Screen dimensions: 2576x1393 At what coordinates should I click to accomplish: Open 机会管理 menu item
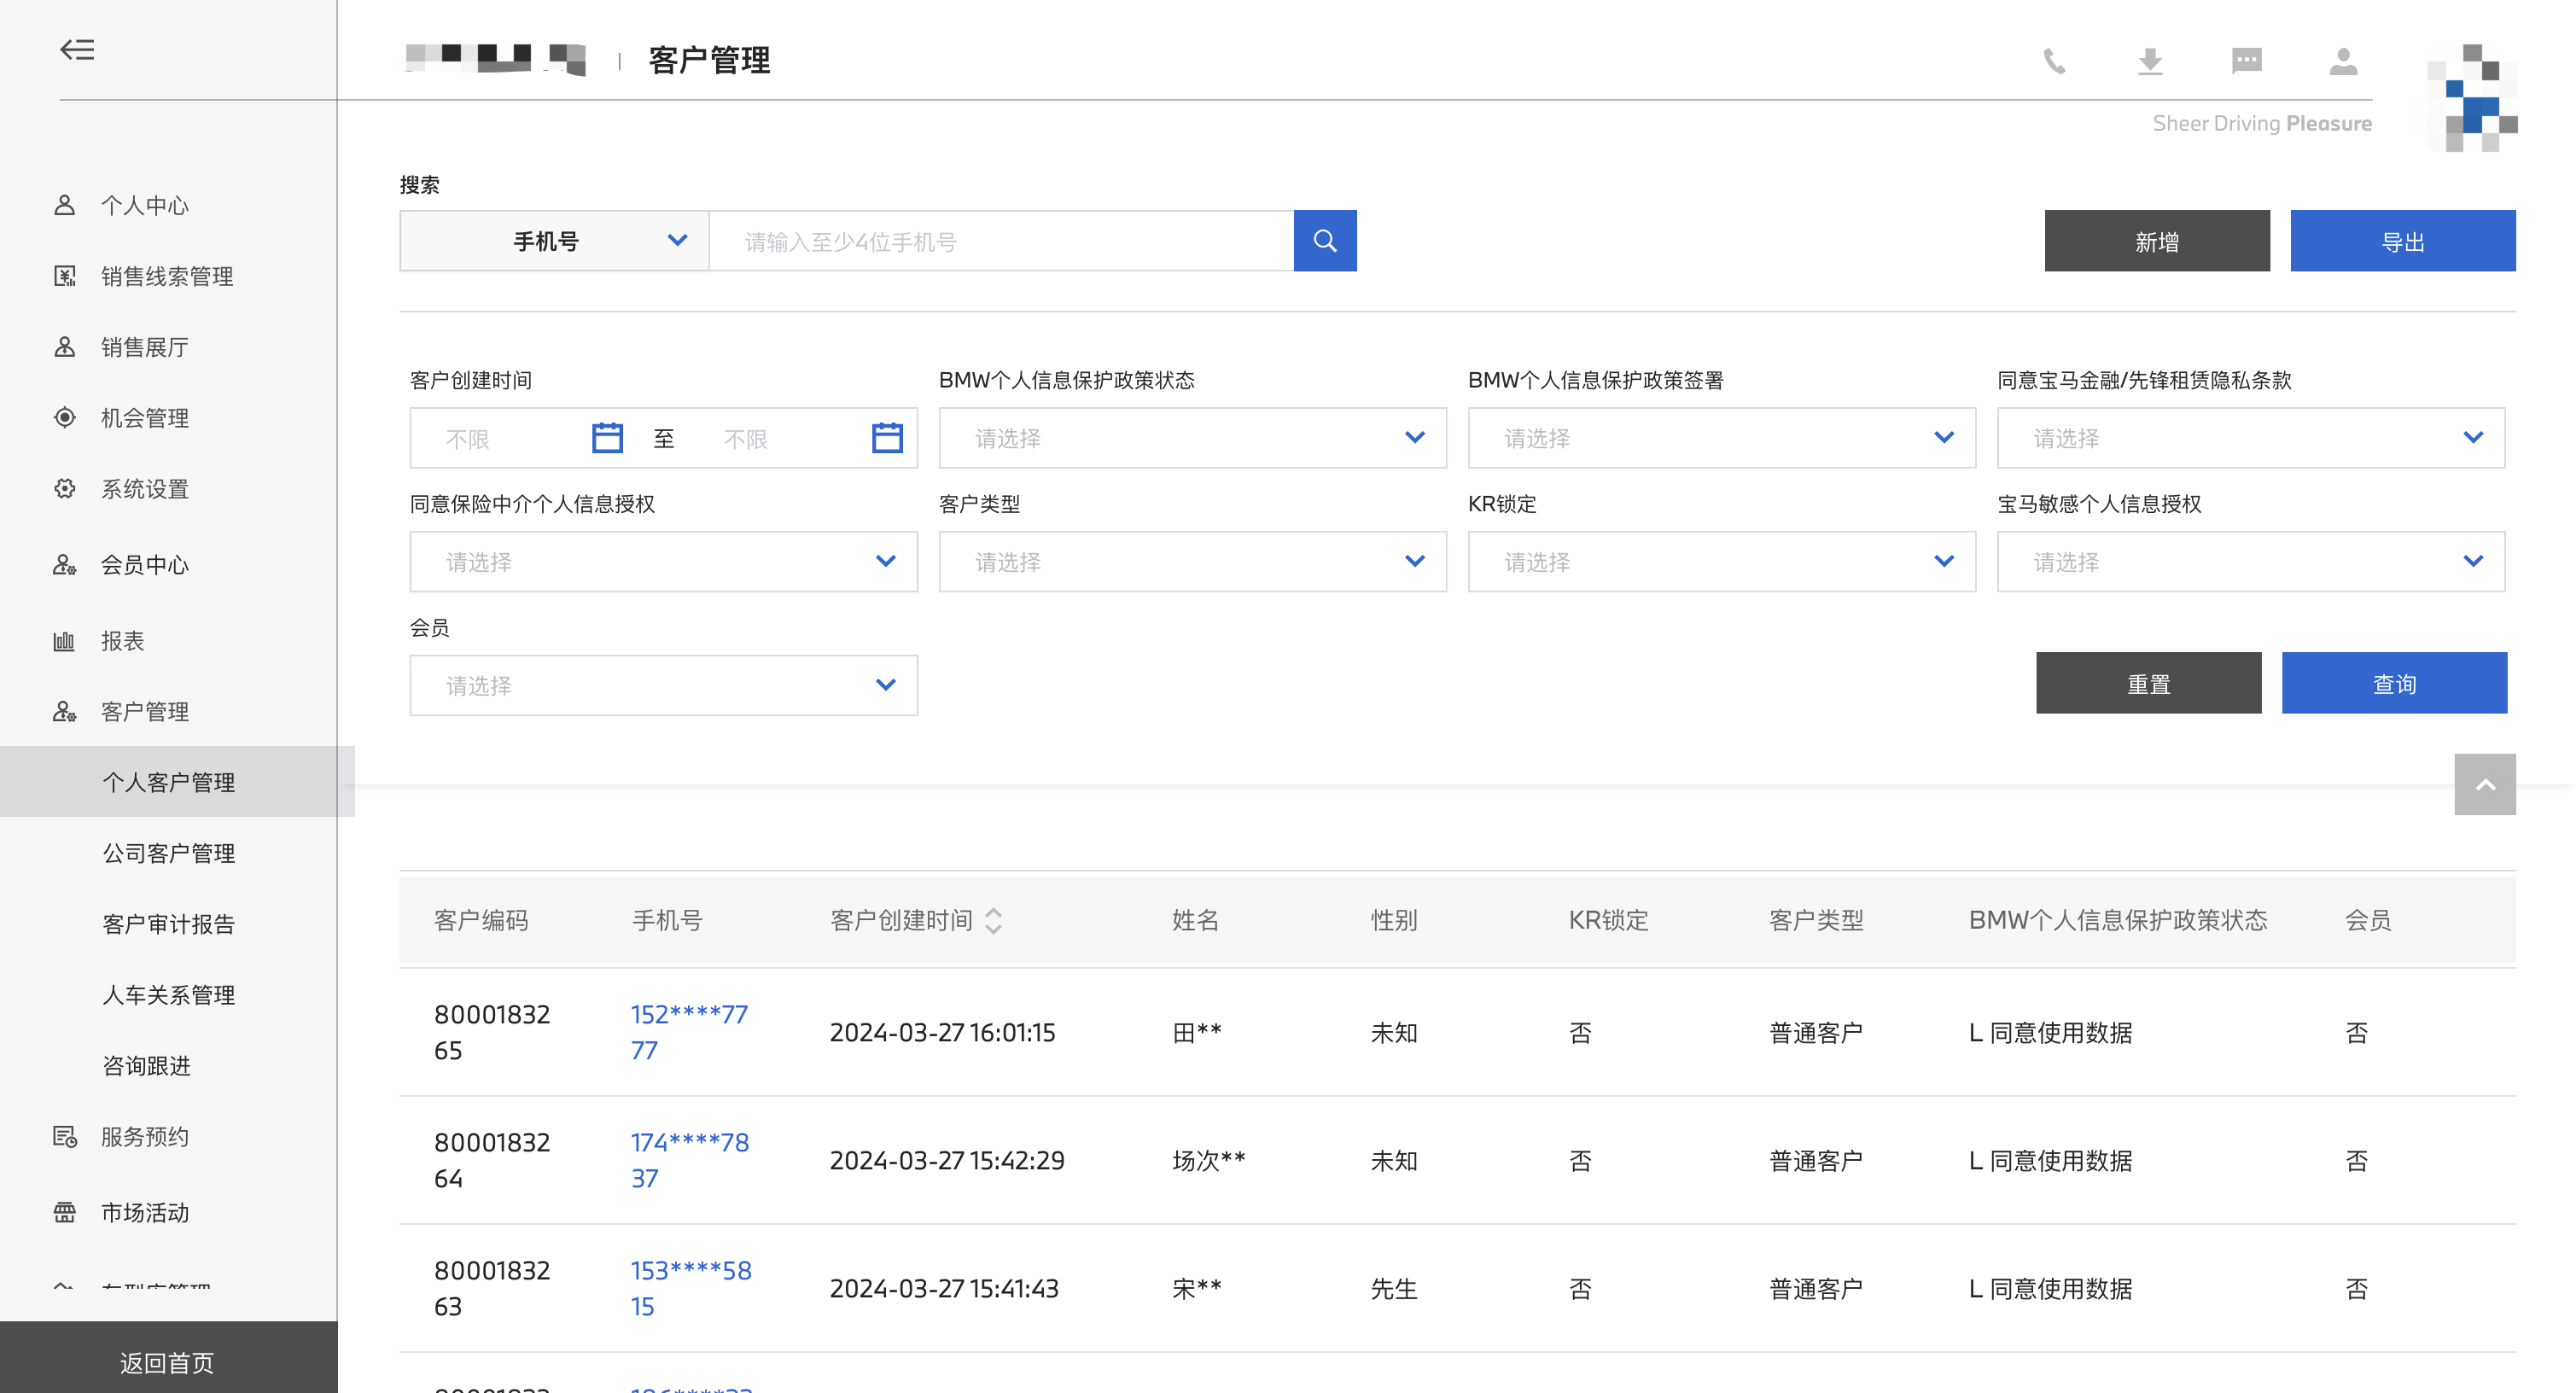[145, 418]
